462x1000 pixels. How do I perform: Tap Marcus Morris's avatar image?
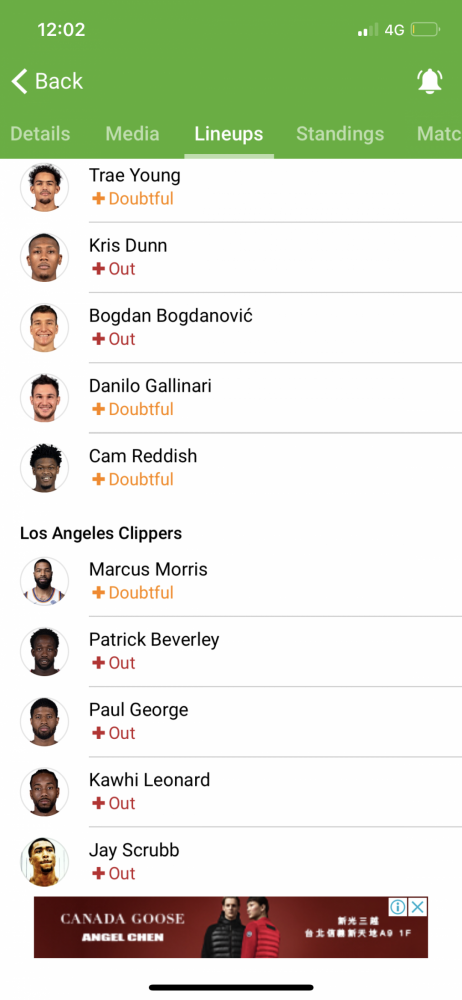point(44,581)
